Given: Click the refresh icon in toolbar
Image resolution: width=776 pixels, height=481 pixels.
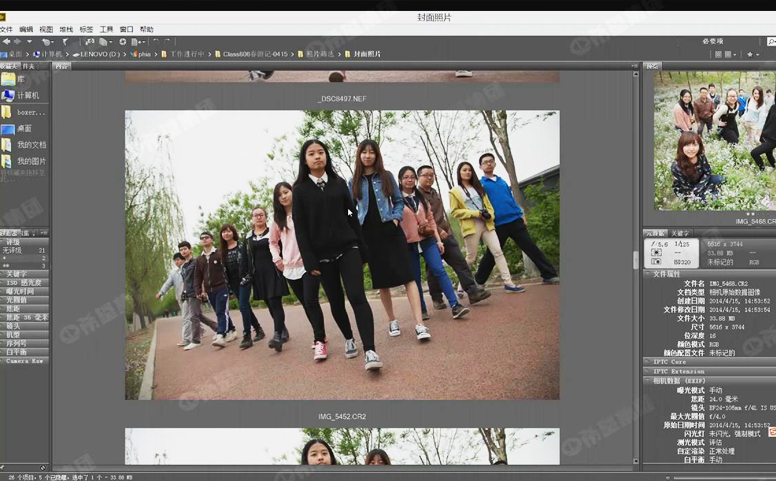Looking at the screenshot, I should (x=122, y=42).
